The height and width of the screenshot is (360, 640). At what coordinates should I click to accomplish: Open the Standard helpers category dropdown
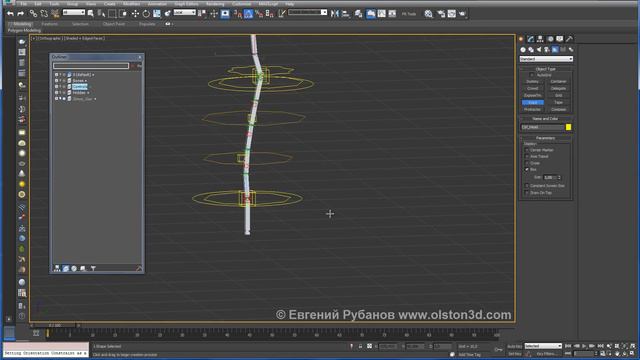point(546,59)
